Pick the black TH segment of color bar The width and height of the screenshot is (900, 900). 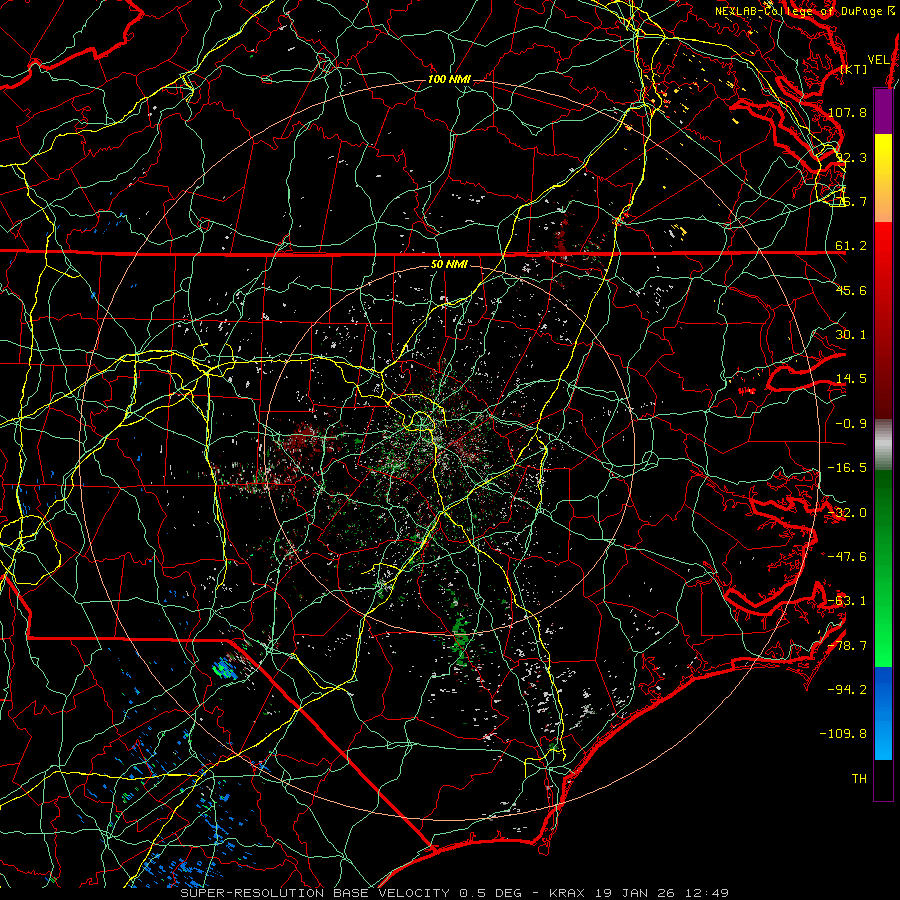[883, 779]
